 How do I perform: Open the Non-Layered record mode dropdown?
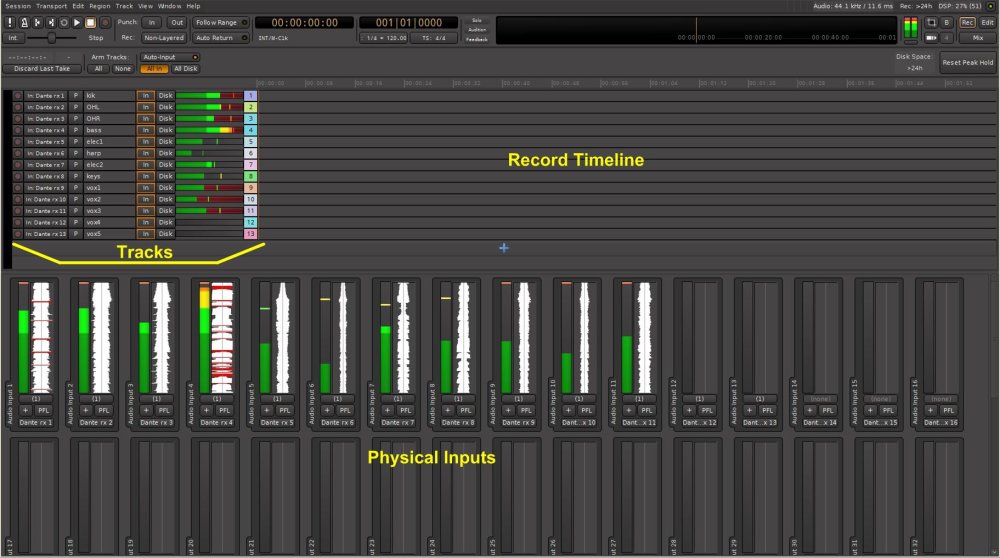pyautogui.click(x=162, y=37)
